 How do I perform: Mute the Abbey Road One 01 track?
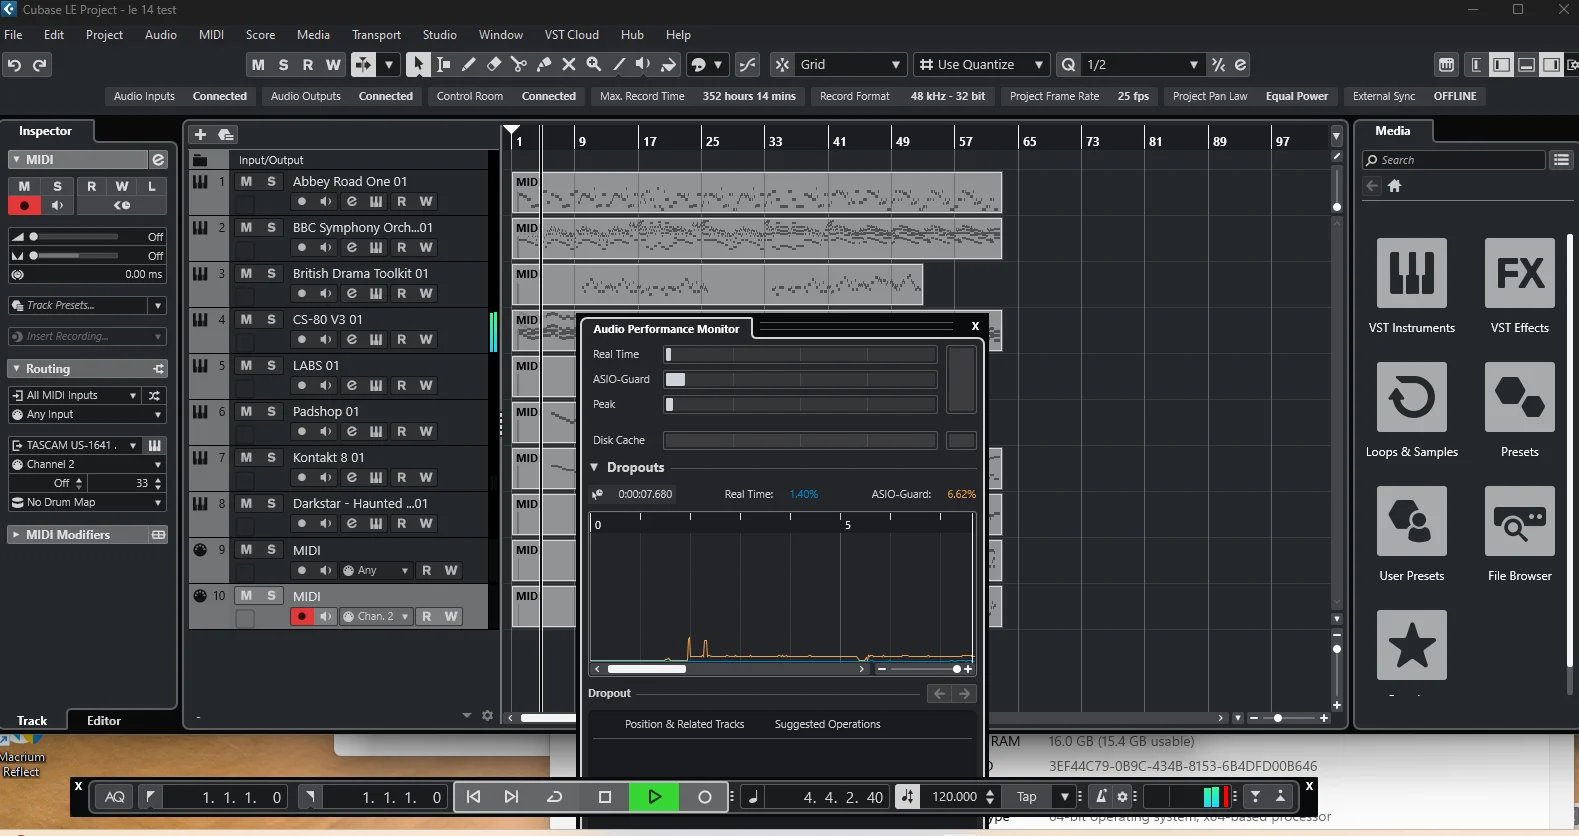(246, 182)
